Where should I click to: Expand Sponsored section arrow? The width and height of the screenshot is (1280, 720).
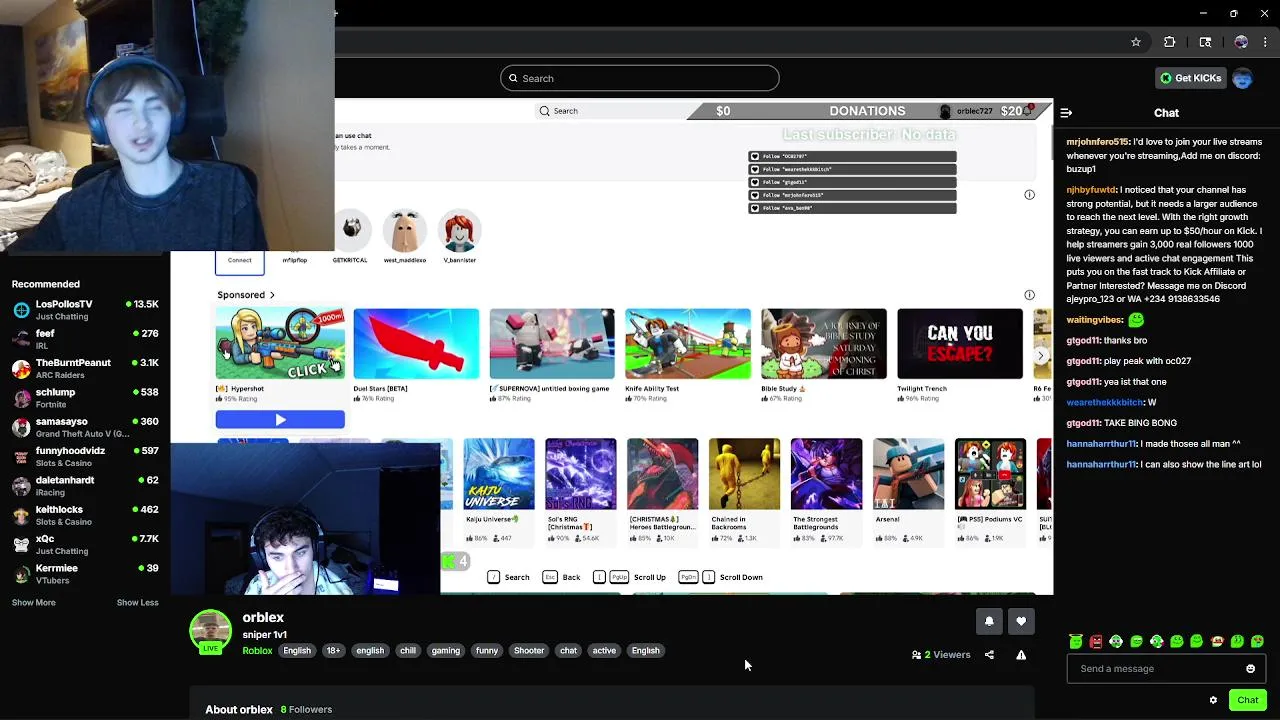(x=272, y=295)
